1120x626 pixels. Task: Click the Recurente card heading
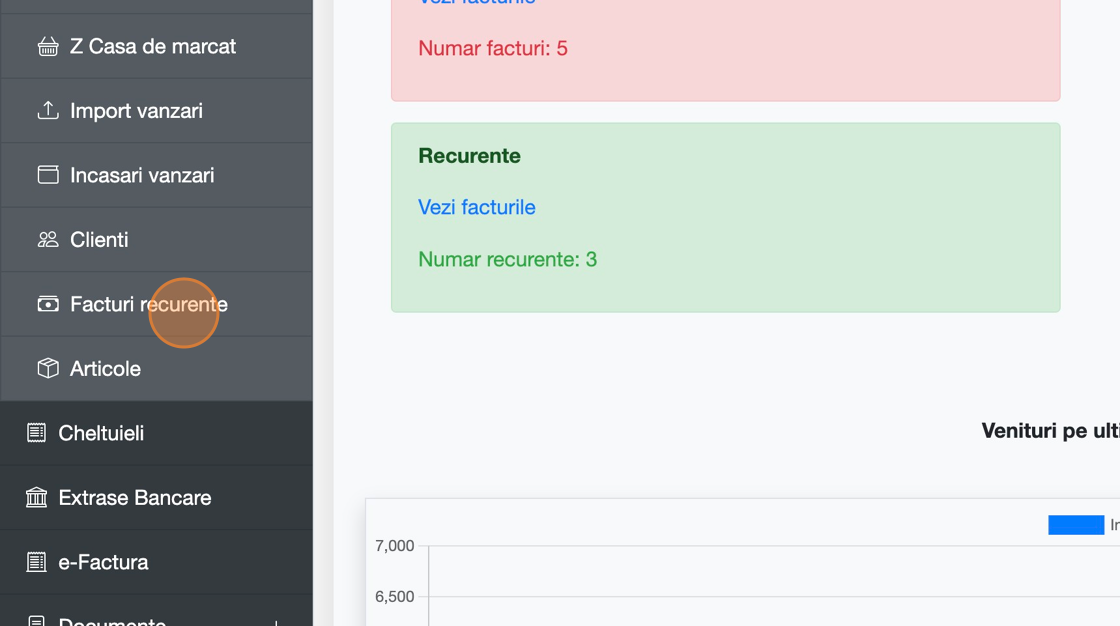coord(469,156)
